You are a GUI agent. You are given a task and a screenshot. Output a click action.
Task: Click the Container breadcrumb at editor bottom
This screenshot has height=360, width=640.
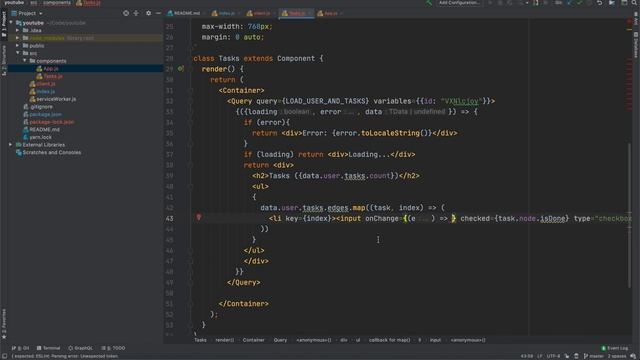tap(253, 340)
